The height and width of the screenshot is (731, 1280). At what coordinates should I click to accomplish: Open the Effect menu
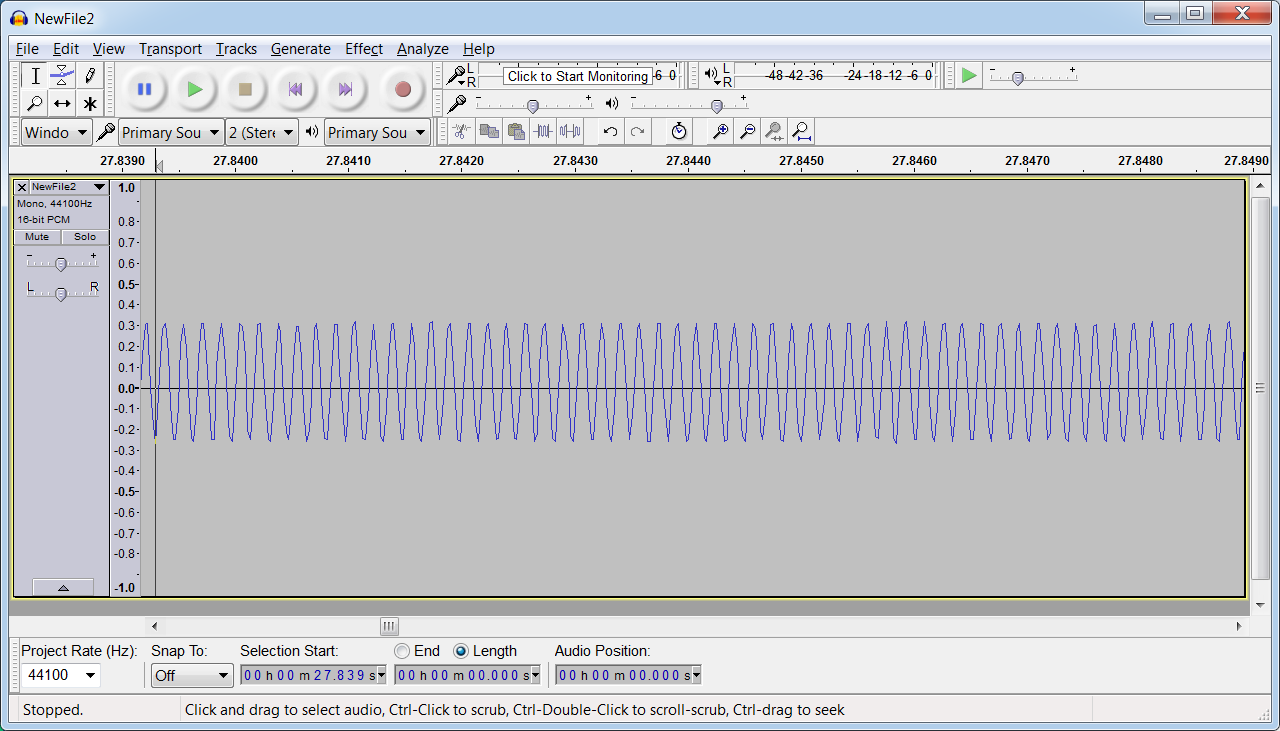pyautogui.click(x=364, y=49)
